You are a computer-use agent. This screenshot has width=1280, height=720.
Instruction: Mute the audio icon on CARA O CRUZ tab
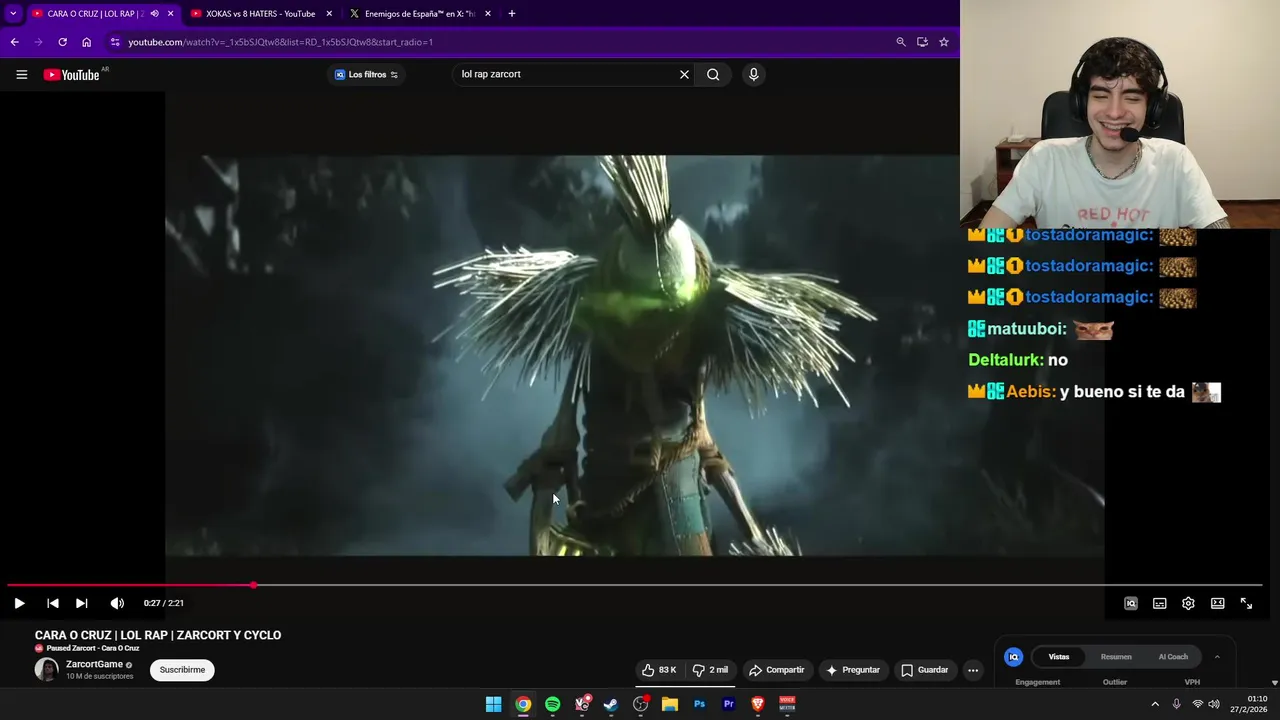[154, 14]
